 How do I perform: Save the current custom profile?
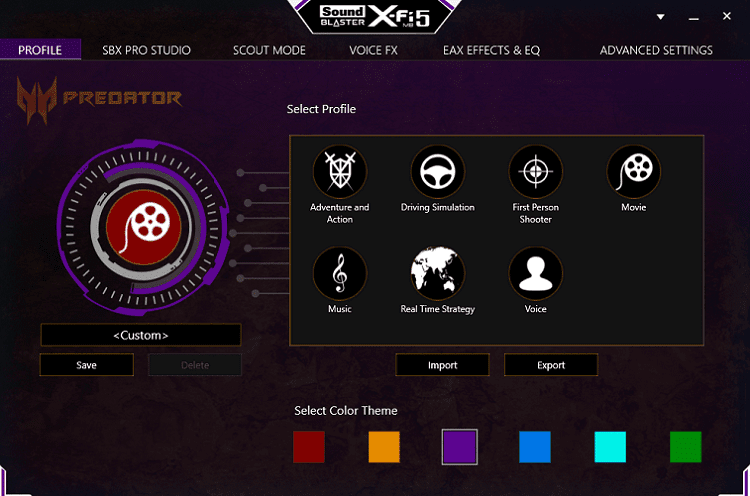(87, 365)
